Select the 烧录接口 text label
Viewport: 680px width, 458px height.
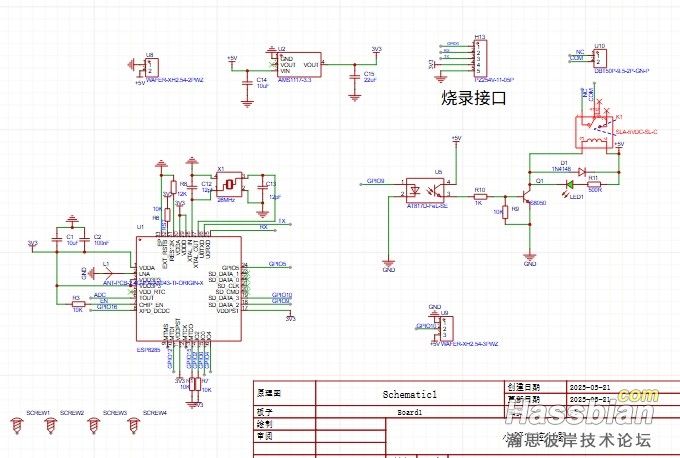pyautogui.click(x=474, y=98)
